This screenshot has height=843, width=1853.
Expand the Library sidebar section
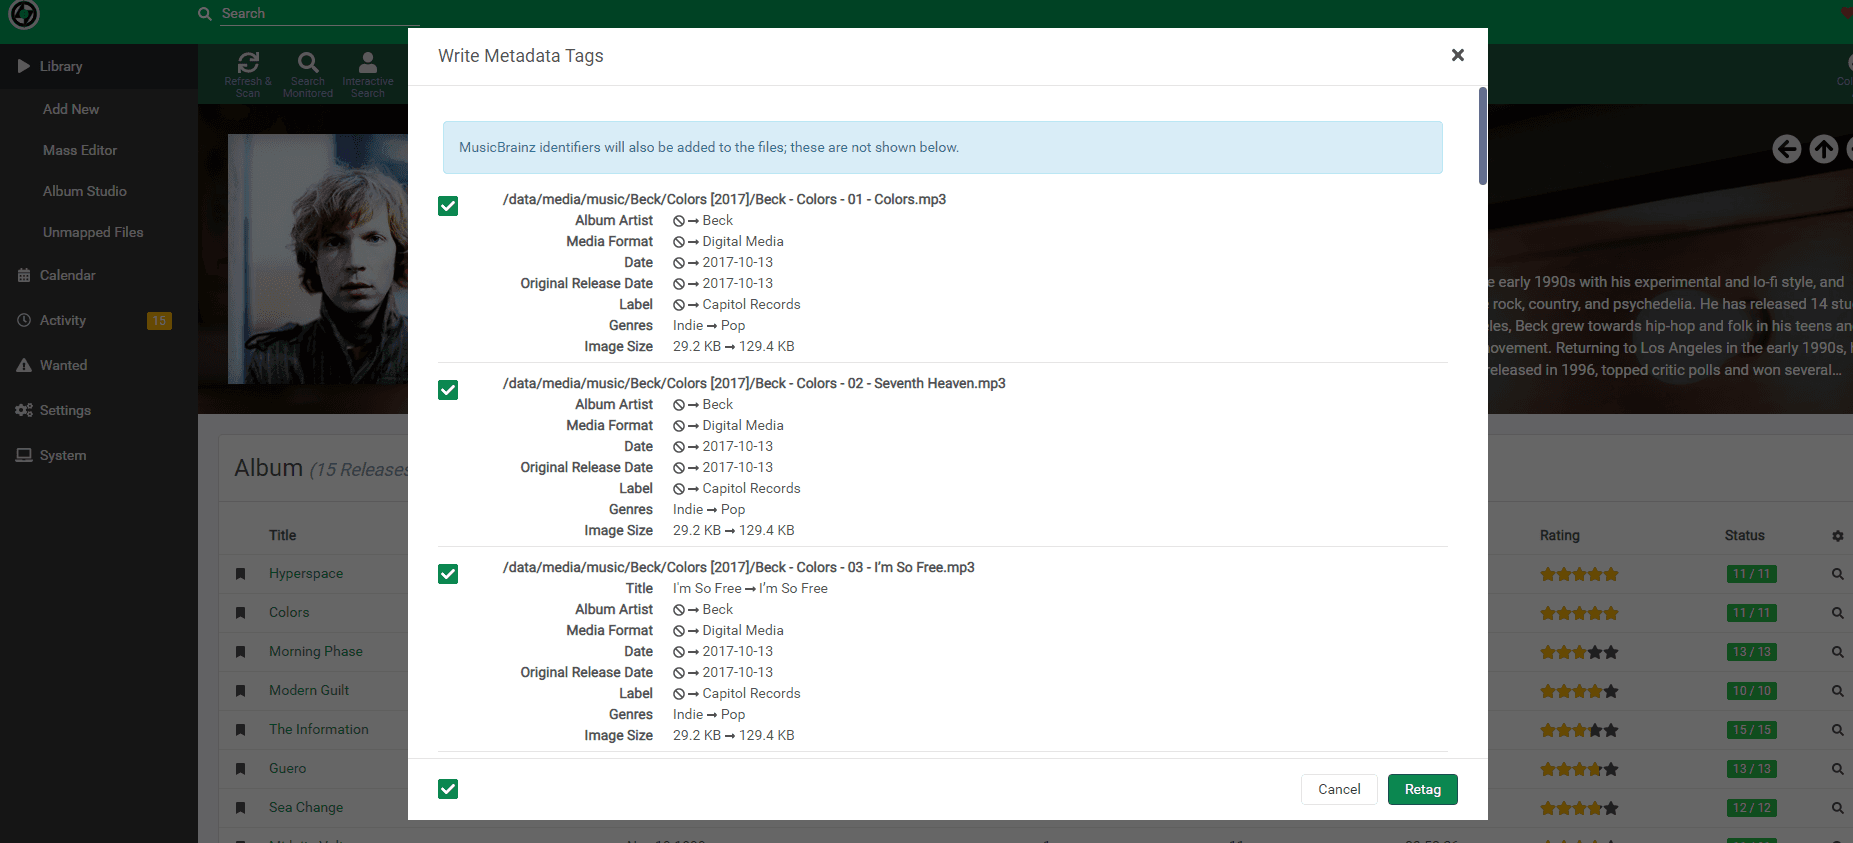[60, 66]
